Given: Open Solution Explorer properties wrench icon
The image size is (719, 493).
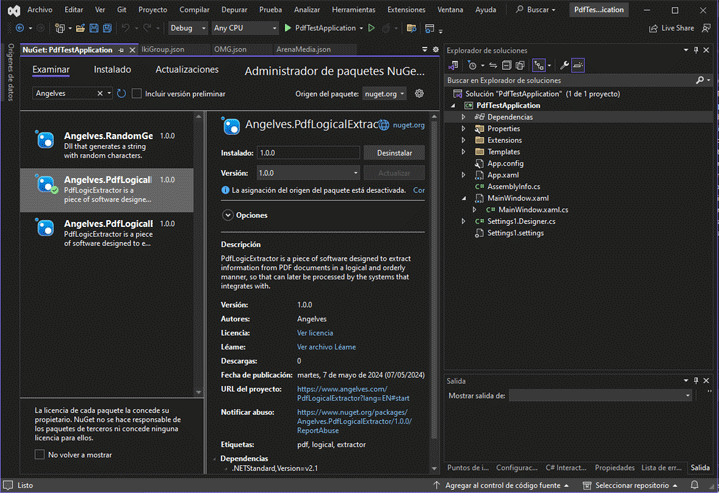Looking at the screenshot, I should (x=564, y=66).
